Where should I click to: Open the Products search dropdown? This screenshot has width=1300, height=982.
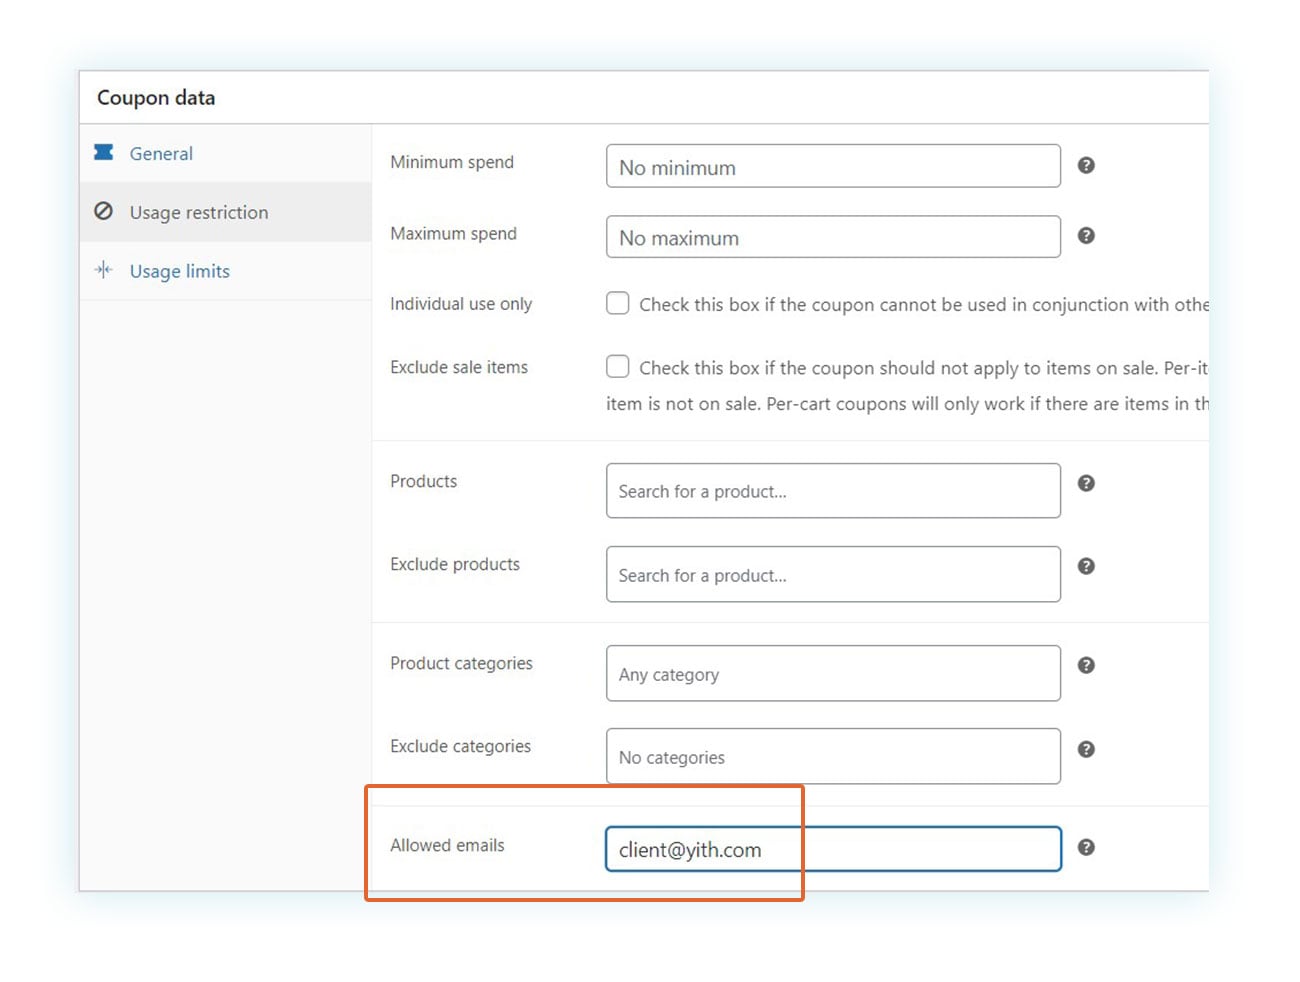(832, 491)
